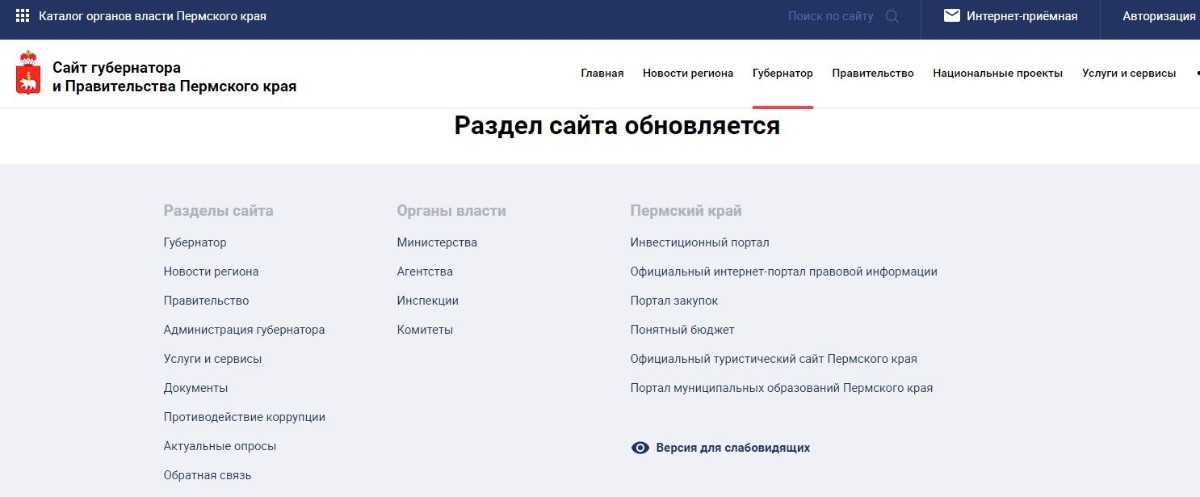The height and width of the screenshot is (497, 1200).
Task: Open the Авторизация login link
Action: tap(1158, 16)
